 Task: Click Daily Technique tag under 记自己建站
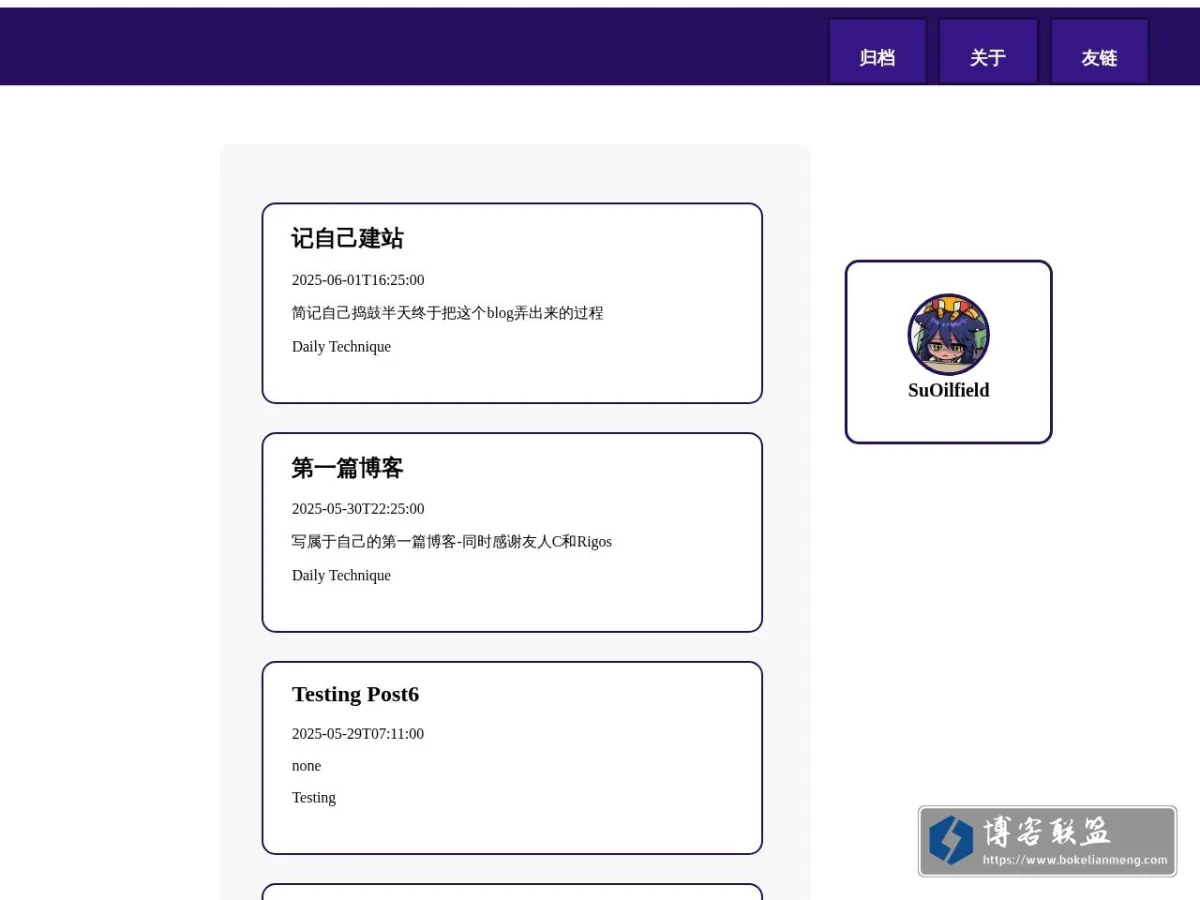(x=341, y=347)
